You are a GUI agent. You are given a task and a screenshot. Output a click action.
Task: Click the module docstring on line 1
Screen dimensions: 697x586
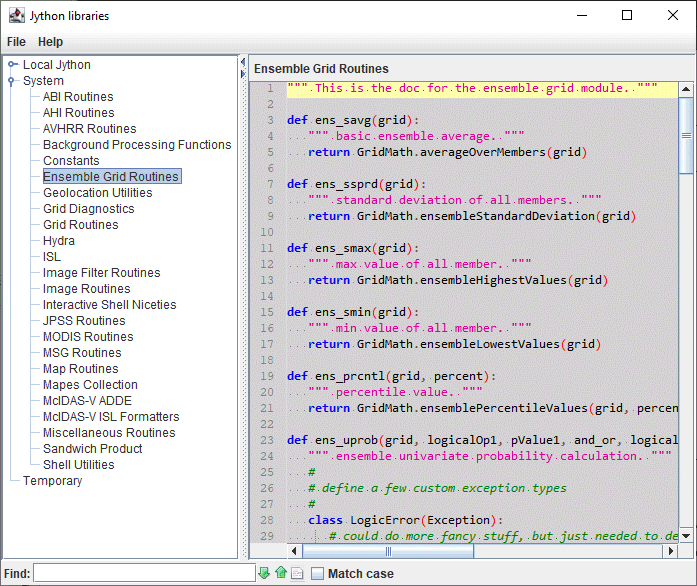[x=472, y=88]
